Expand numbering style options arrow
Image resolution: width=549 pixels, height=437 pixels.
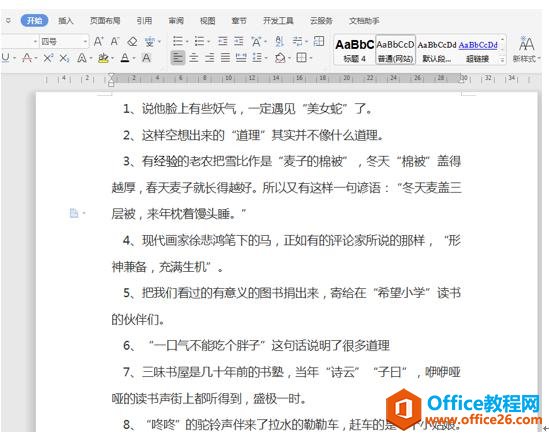[x=209, y=42]
